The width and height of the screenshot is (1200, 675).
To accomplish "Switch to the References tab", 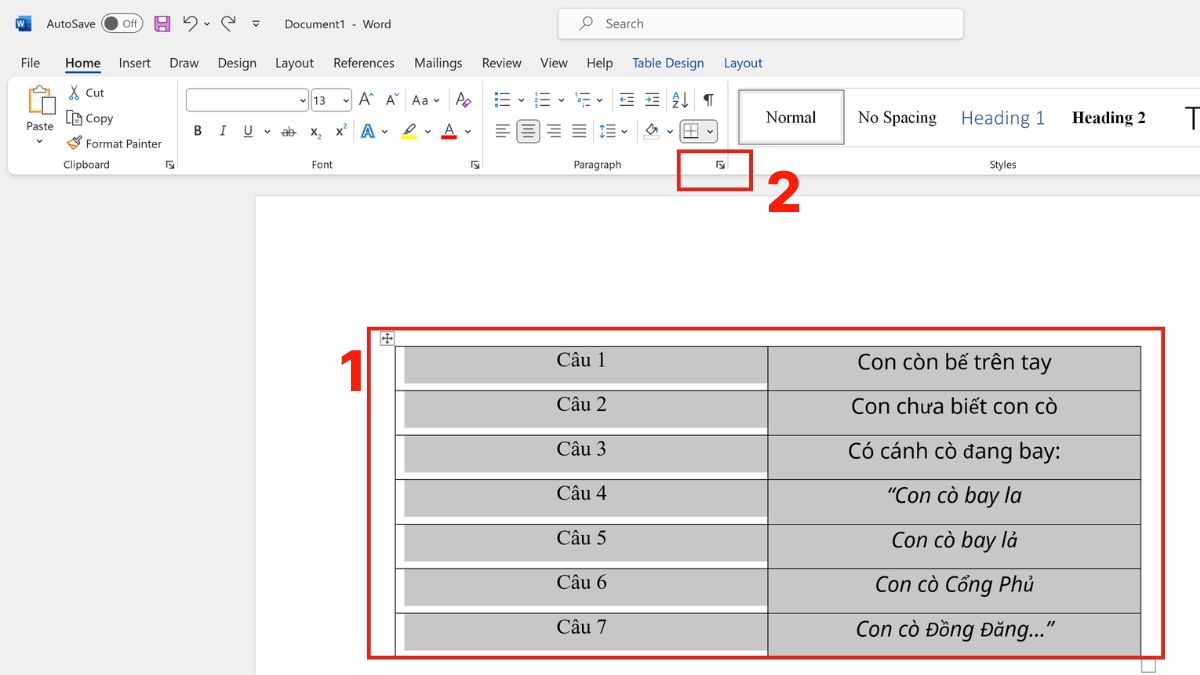I will (x=364, y=63).
